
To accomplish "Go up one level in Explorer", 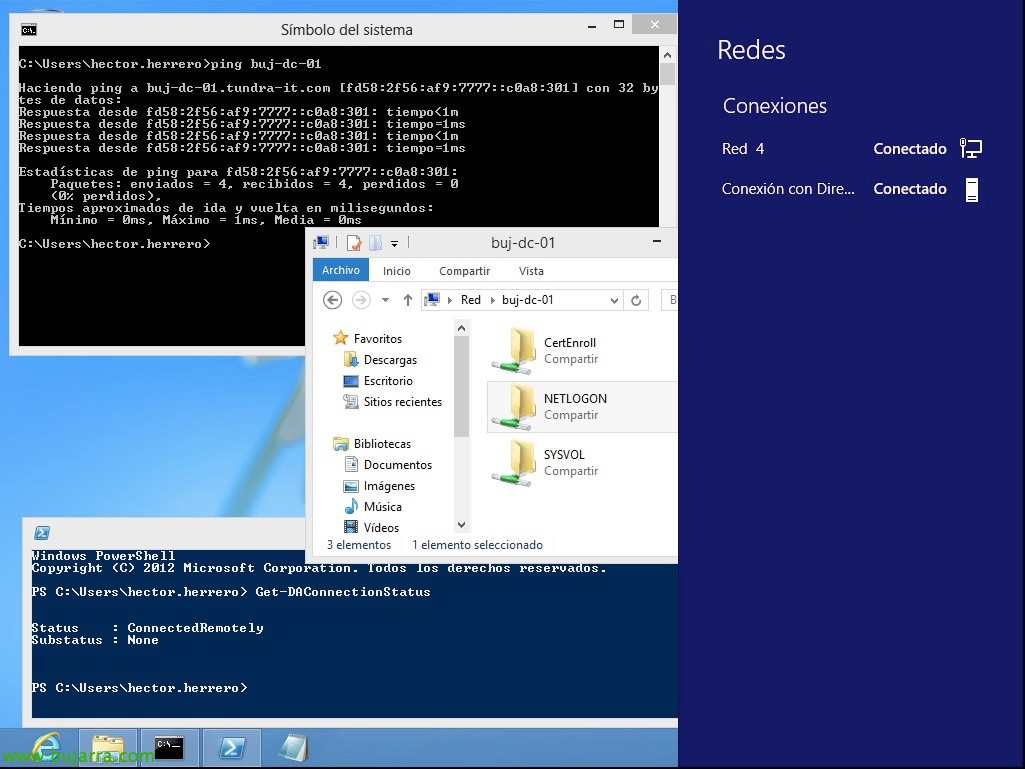I will (x=408, y=300).
